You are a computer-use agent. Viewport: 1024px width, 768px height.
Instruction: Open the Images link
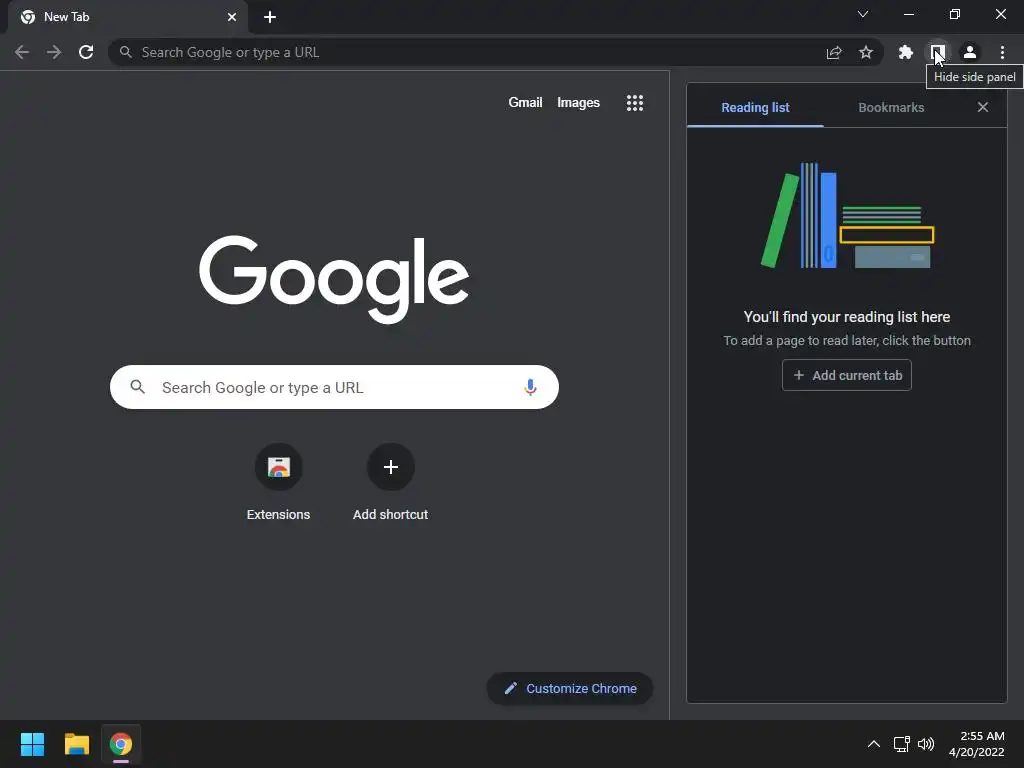578,103
